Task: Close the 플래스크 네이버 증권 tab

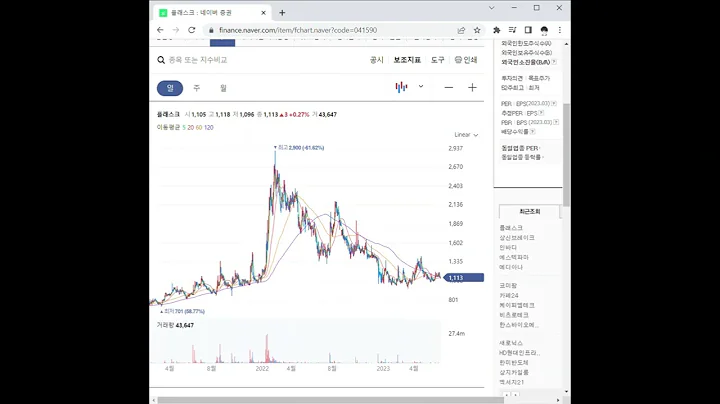Action: pyautogui.click(x=264, y=13)
